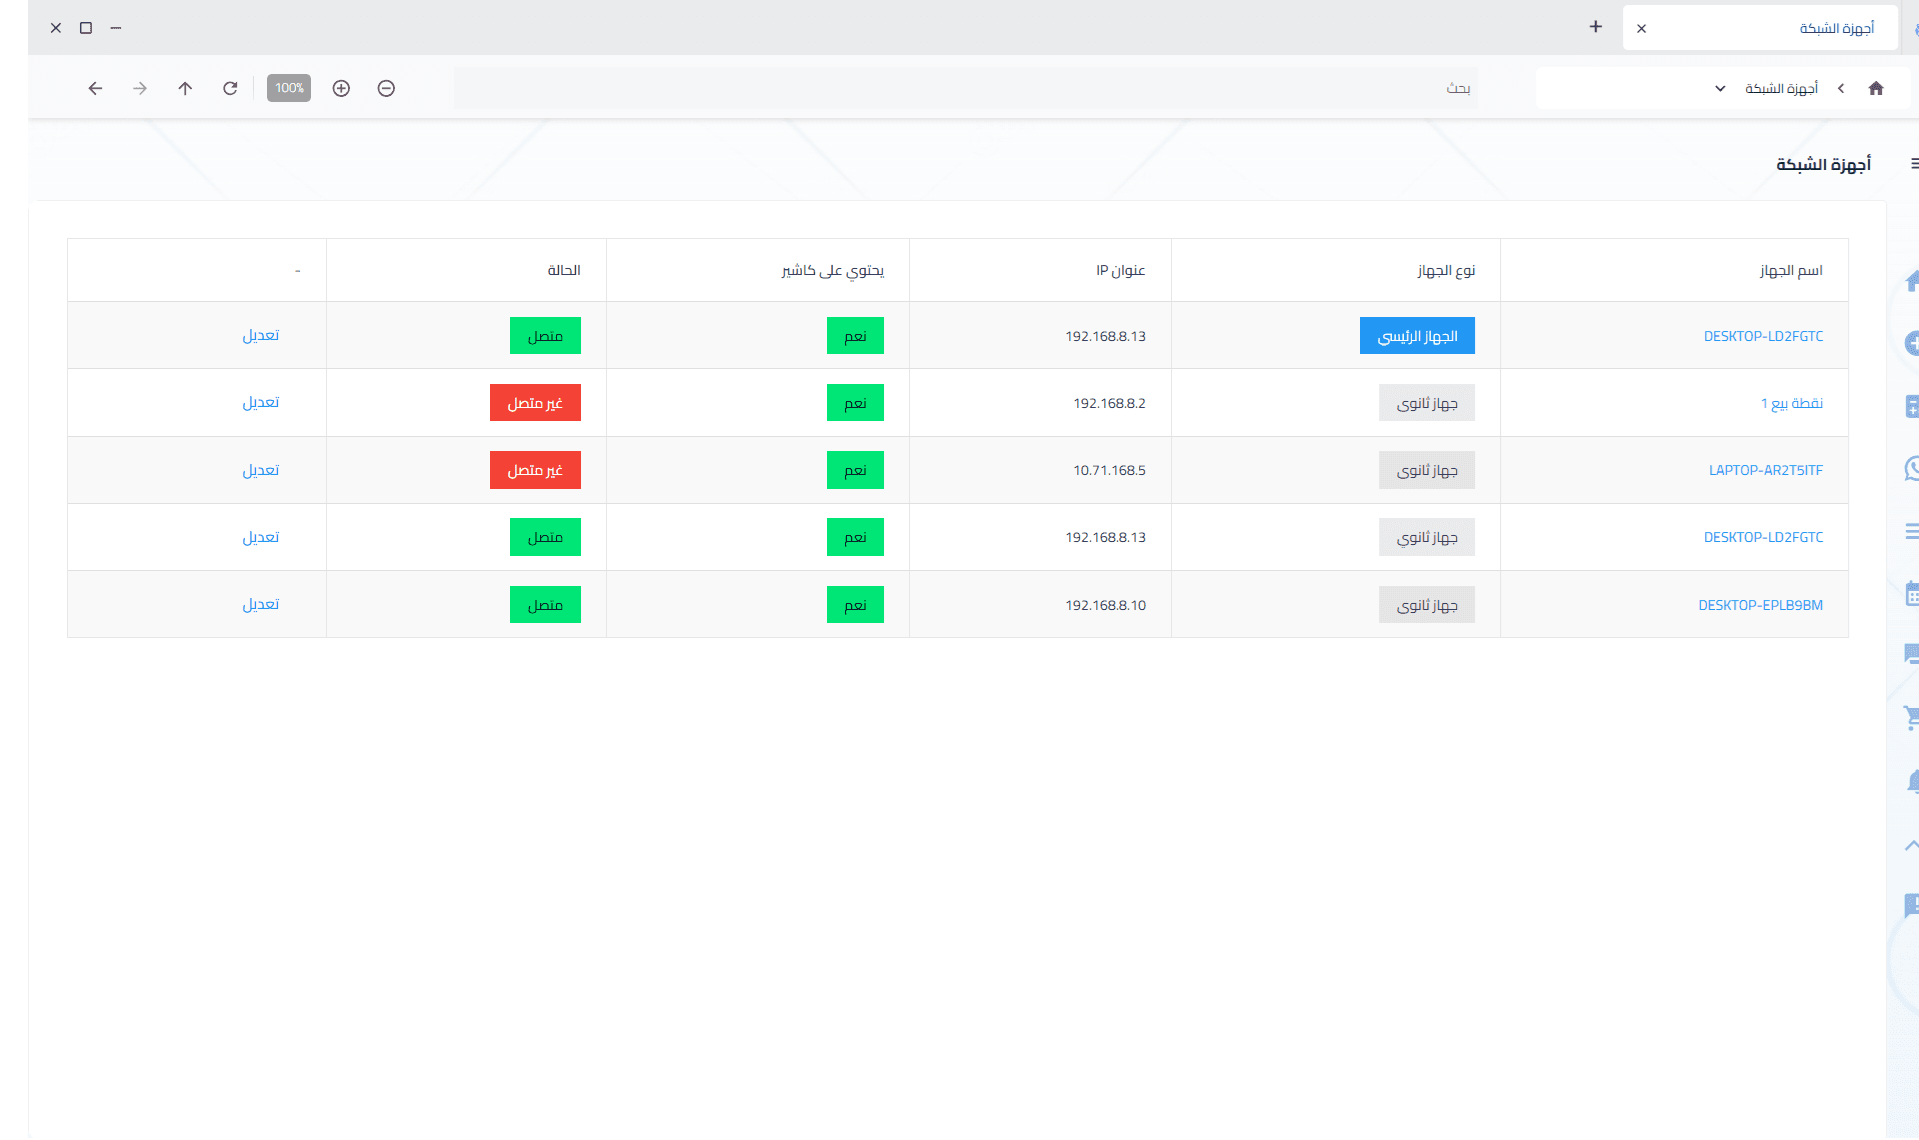
Task: Zoom out using the minus circle icon
Action: click(386, 88)
